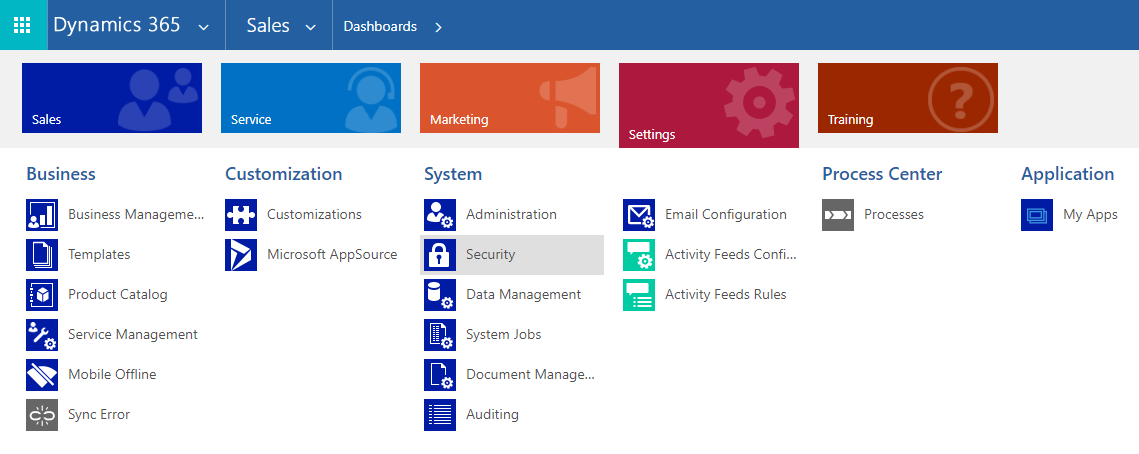Viewport: 1139px width, 454px height.
Task: Select the Security padlock icon
Action: point(440,255)
